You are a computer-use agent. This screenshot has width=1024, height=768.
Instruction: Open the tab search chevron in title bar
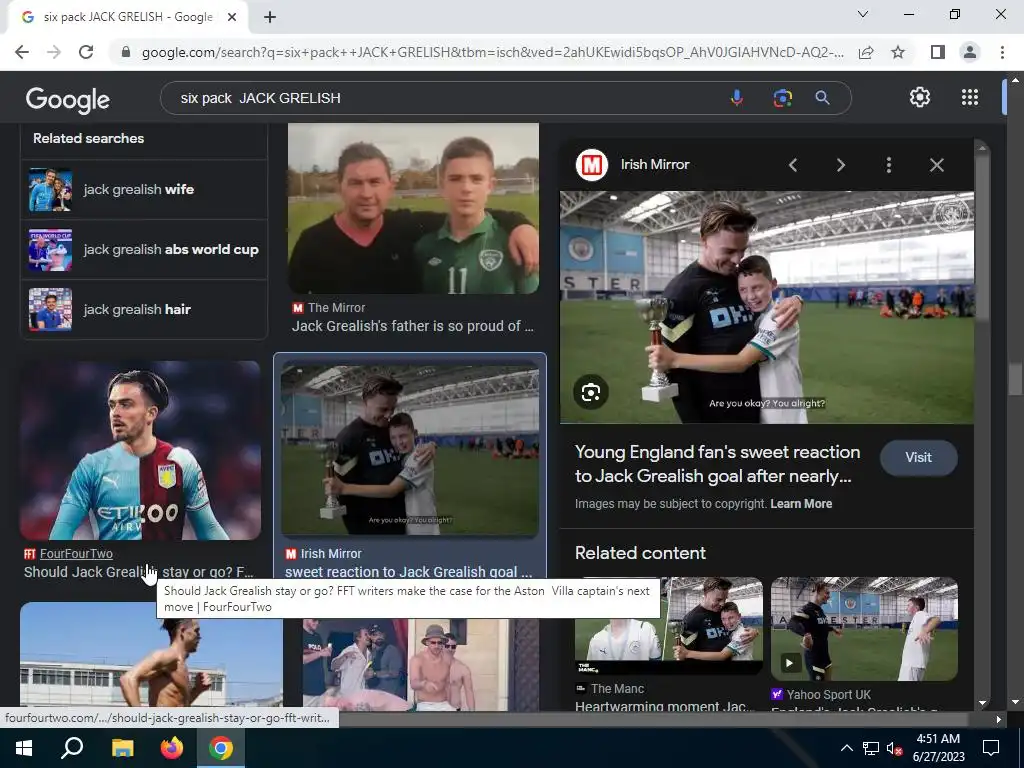coord(863,14)
